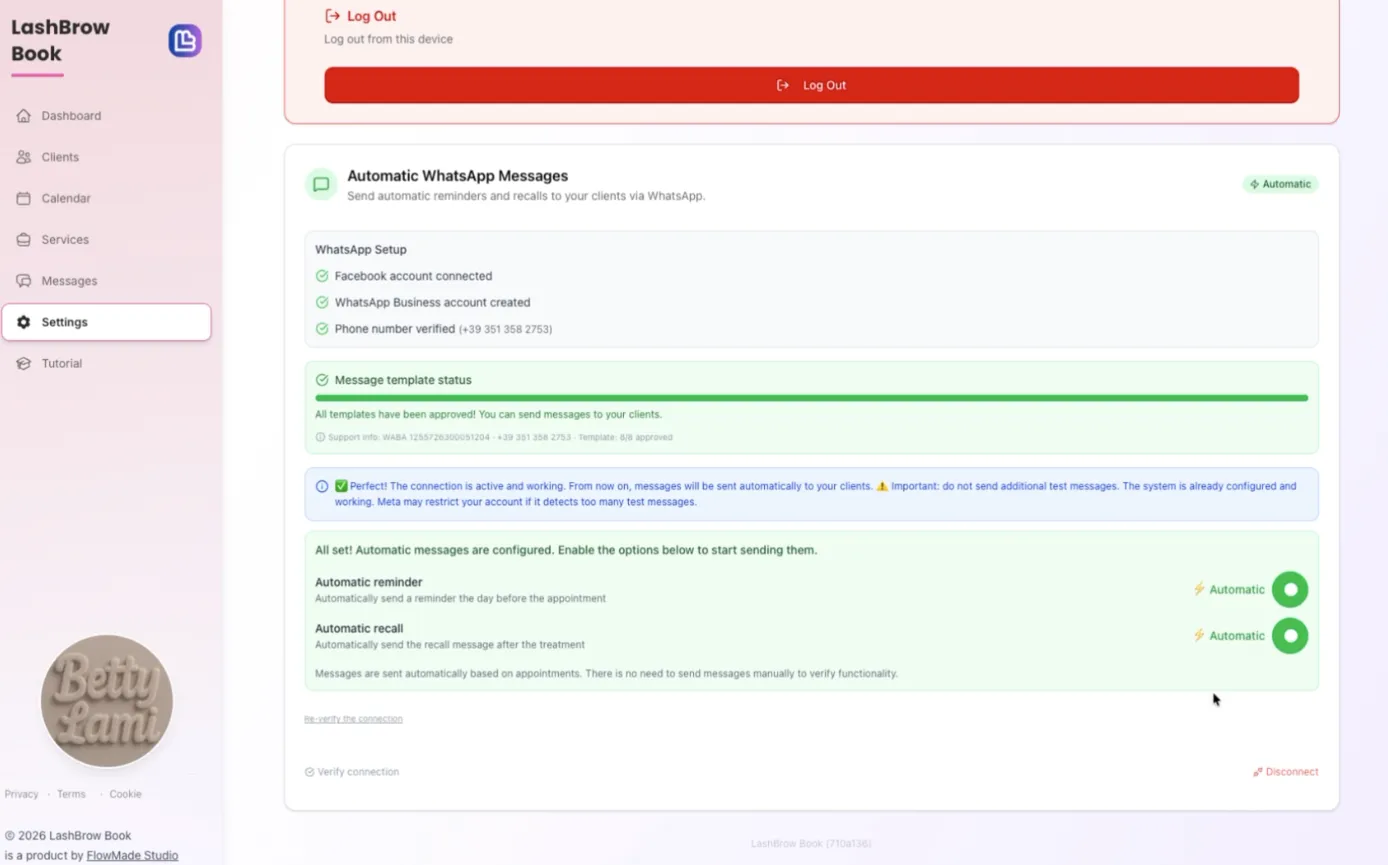
Task: Click the Services icon in sidebar
Action: pos(23,240)
